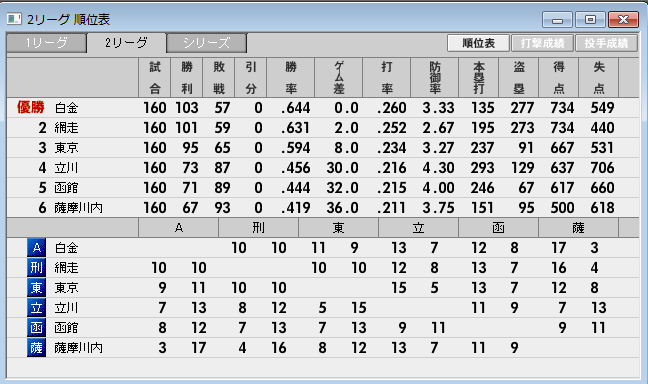Click 東京's batting average .234
The height and width of the screenshot is (384, 648).
[392, 148]
